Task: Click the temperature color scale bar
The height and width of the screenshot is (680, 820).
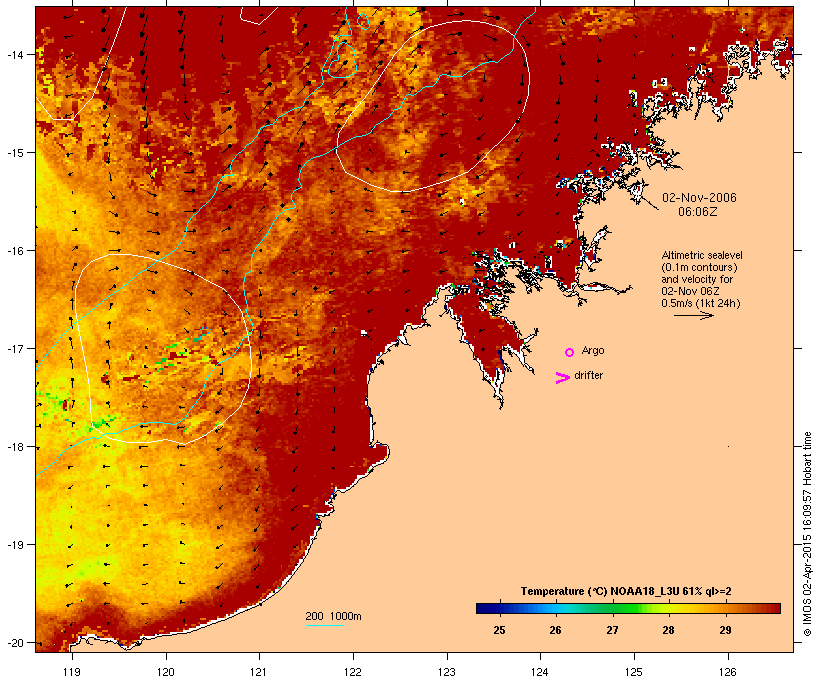Action: pos(628,608)
